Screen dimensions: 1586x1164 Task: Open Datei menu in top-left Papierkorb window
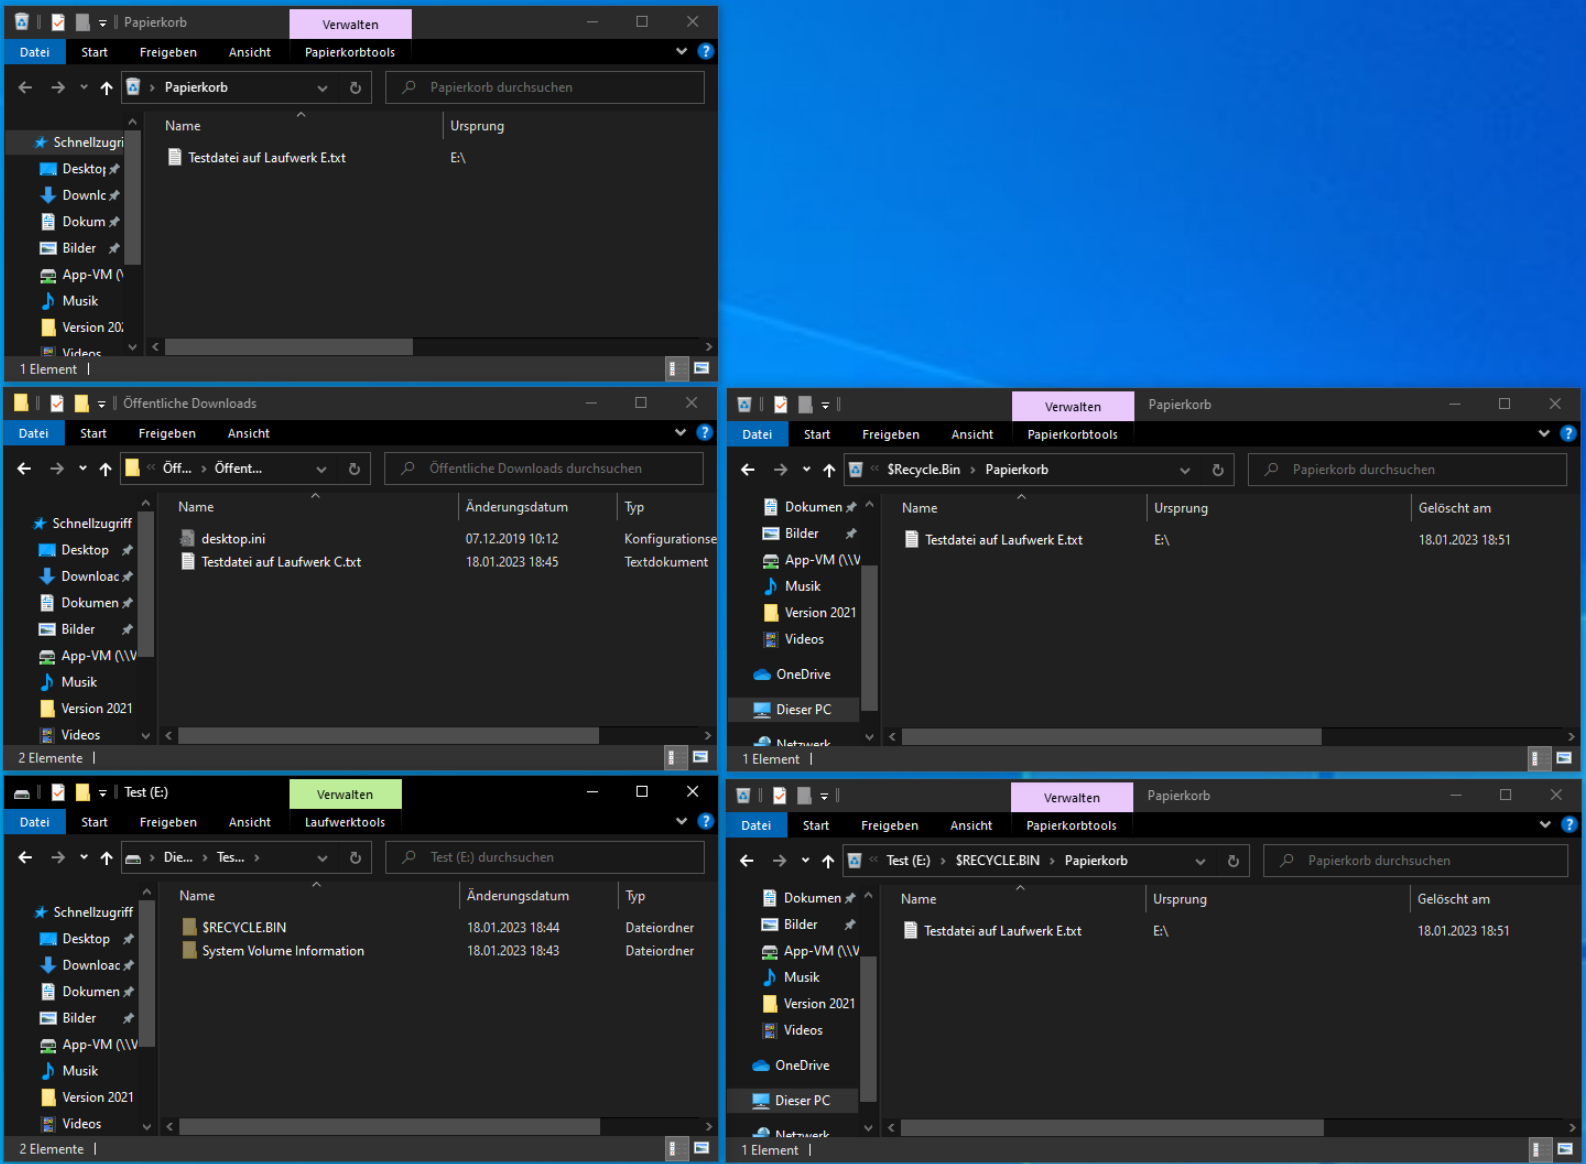(35, 52)
